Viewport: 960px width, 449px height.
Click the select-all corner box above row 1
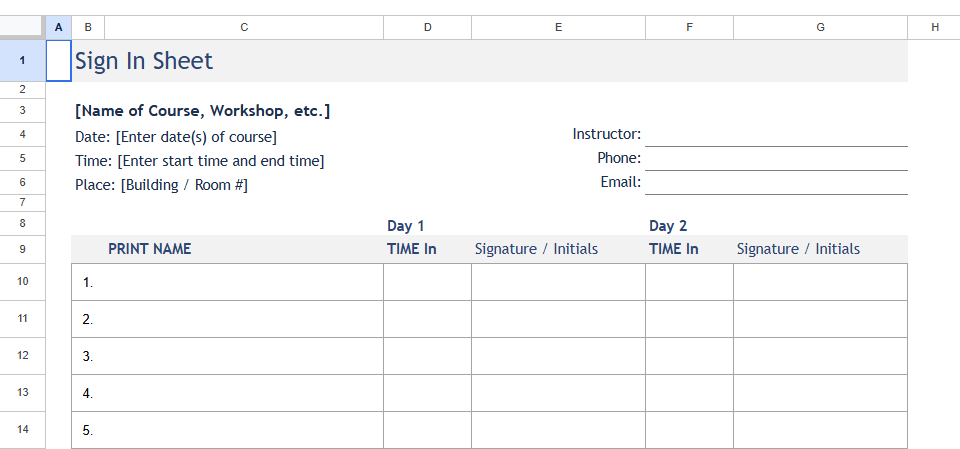(22, 27)
